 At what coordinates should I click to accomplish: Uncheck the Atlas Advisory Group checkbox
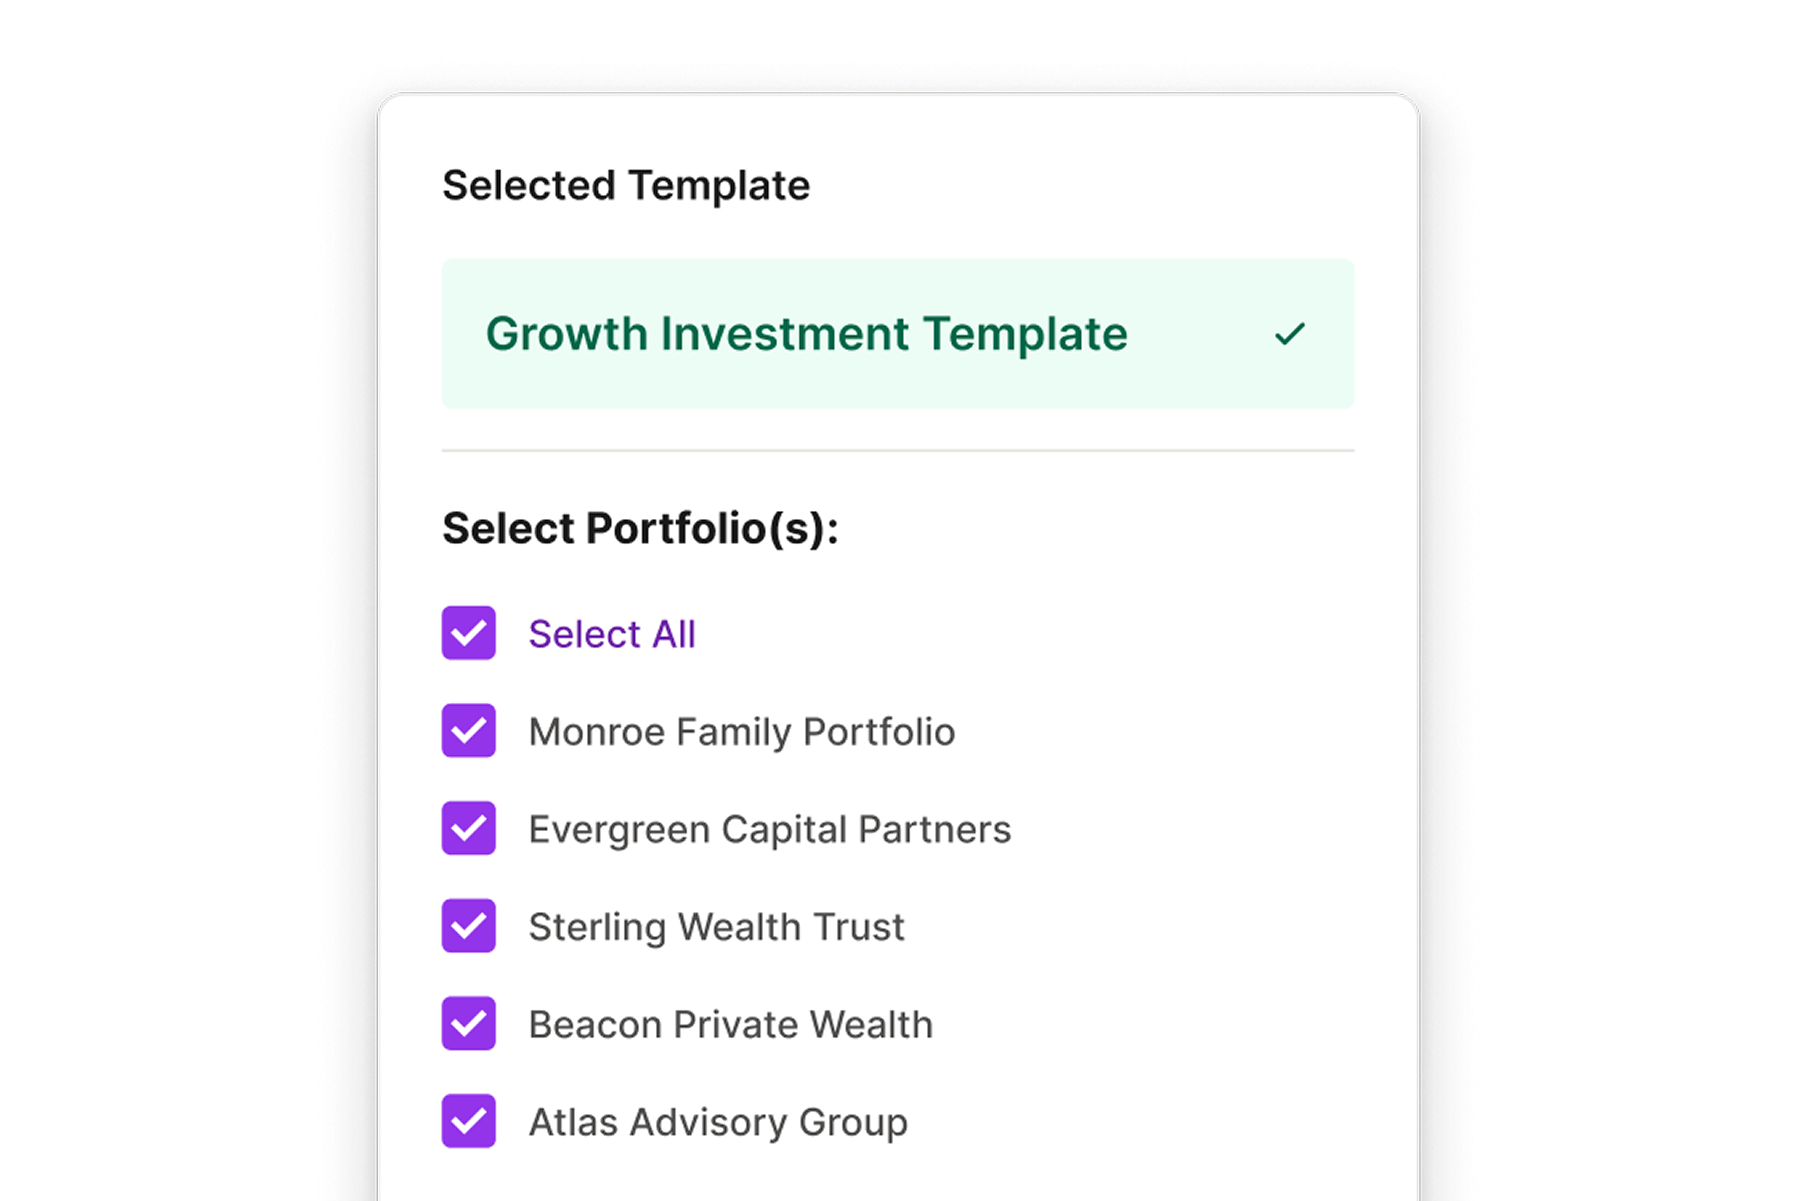(x=469, y=1121)
